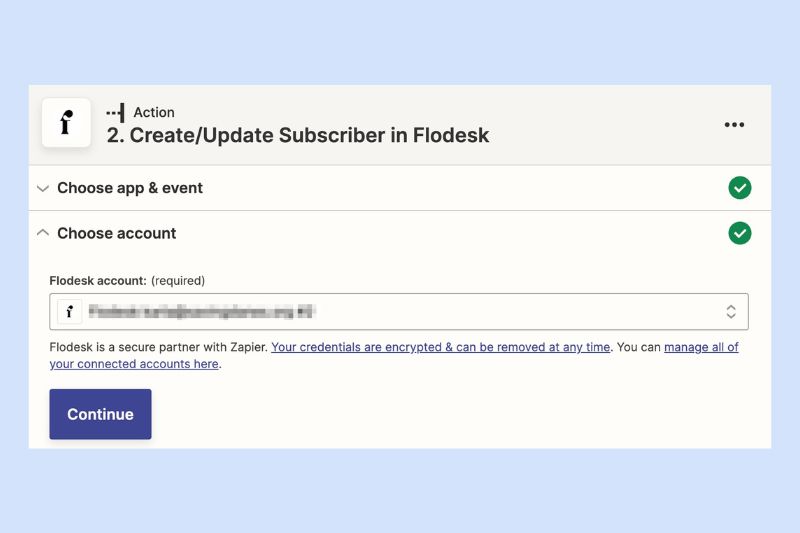Expand section using Choose app & event chevron
The width and height of the screenshot is (800, 533).
tap(43, 188)
